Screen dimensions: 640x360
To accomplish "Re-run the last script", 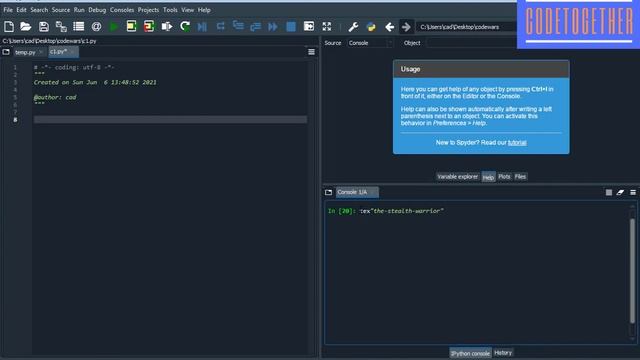I will pyautogui.click(x=185, y=27).
